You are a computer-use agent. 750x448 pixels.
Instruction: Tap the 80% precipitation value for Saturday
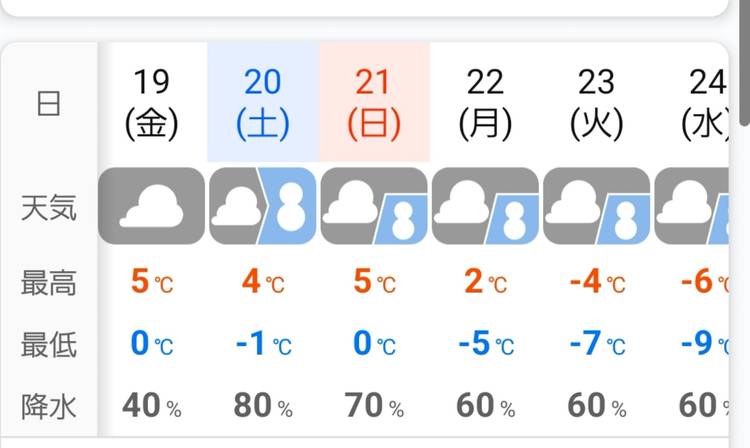(x=263, y=406)
